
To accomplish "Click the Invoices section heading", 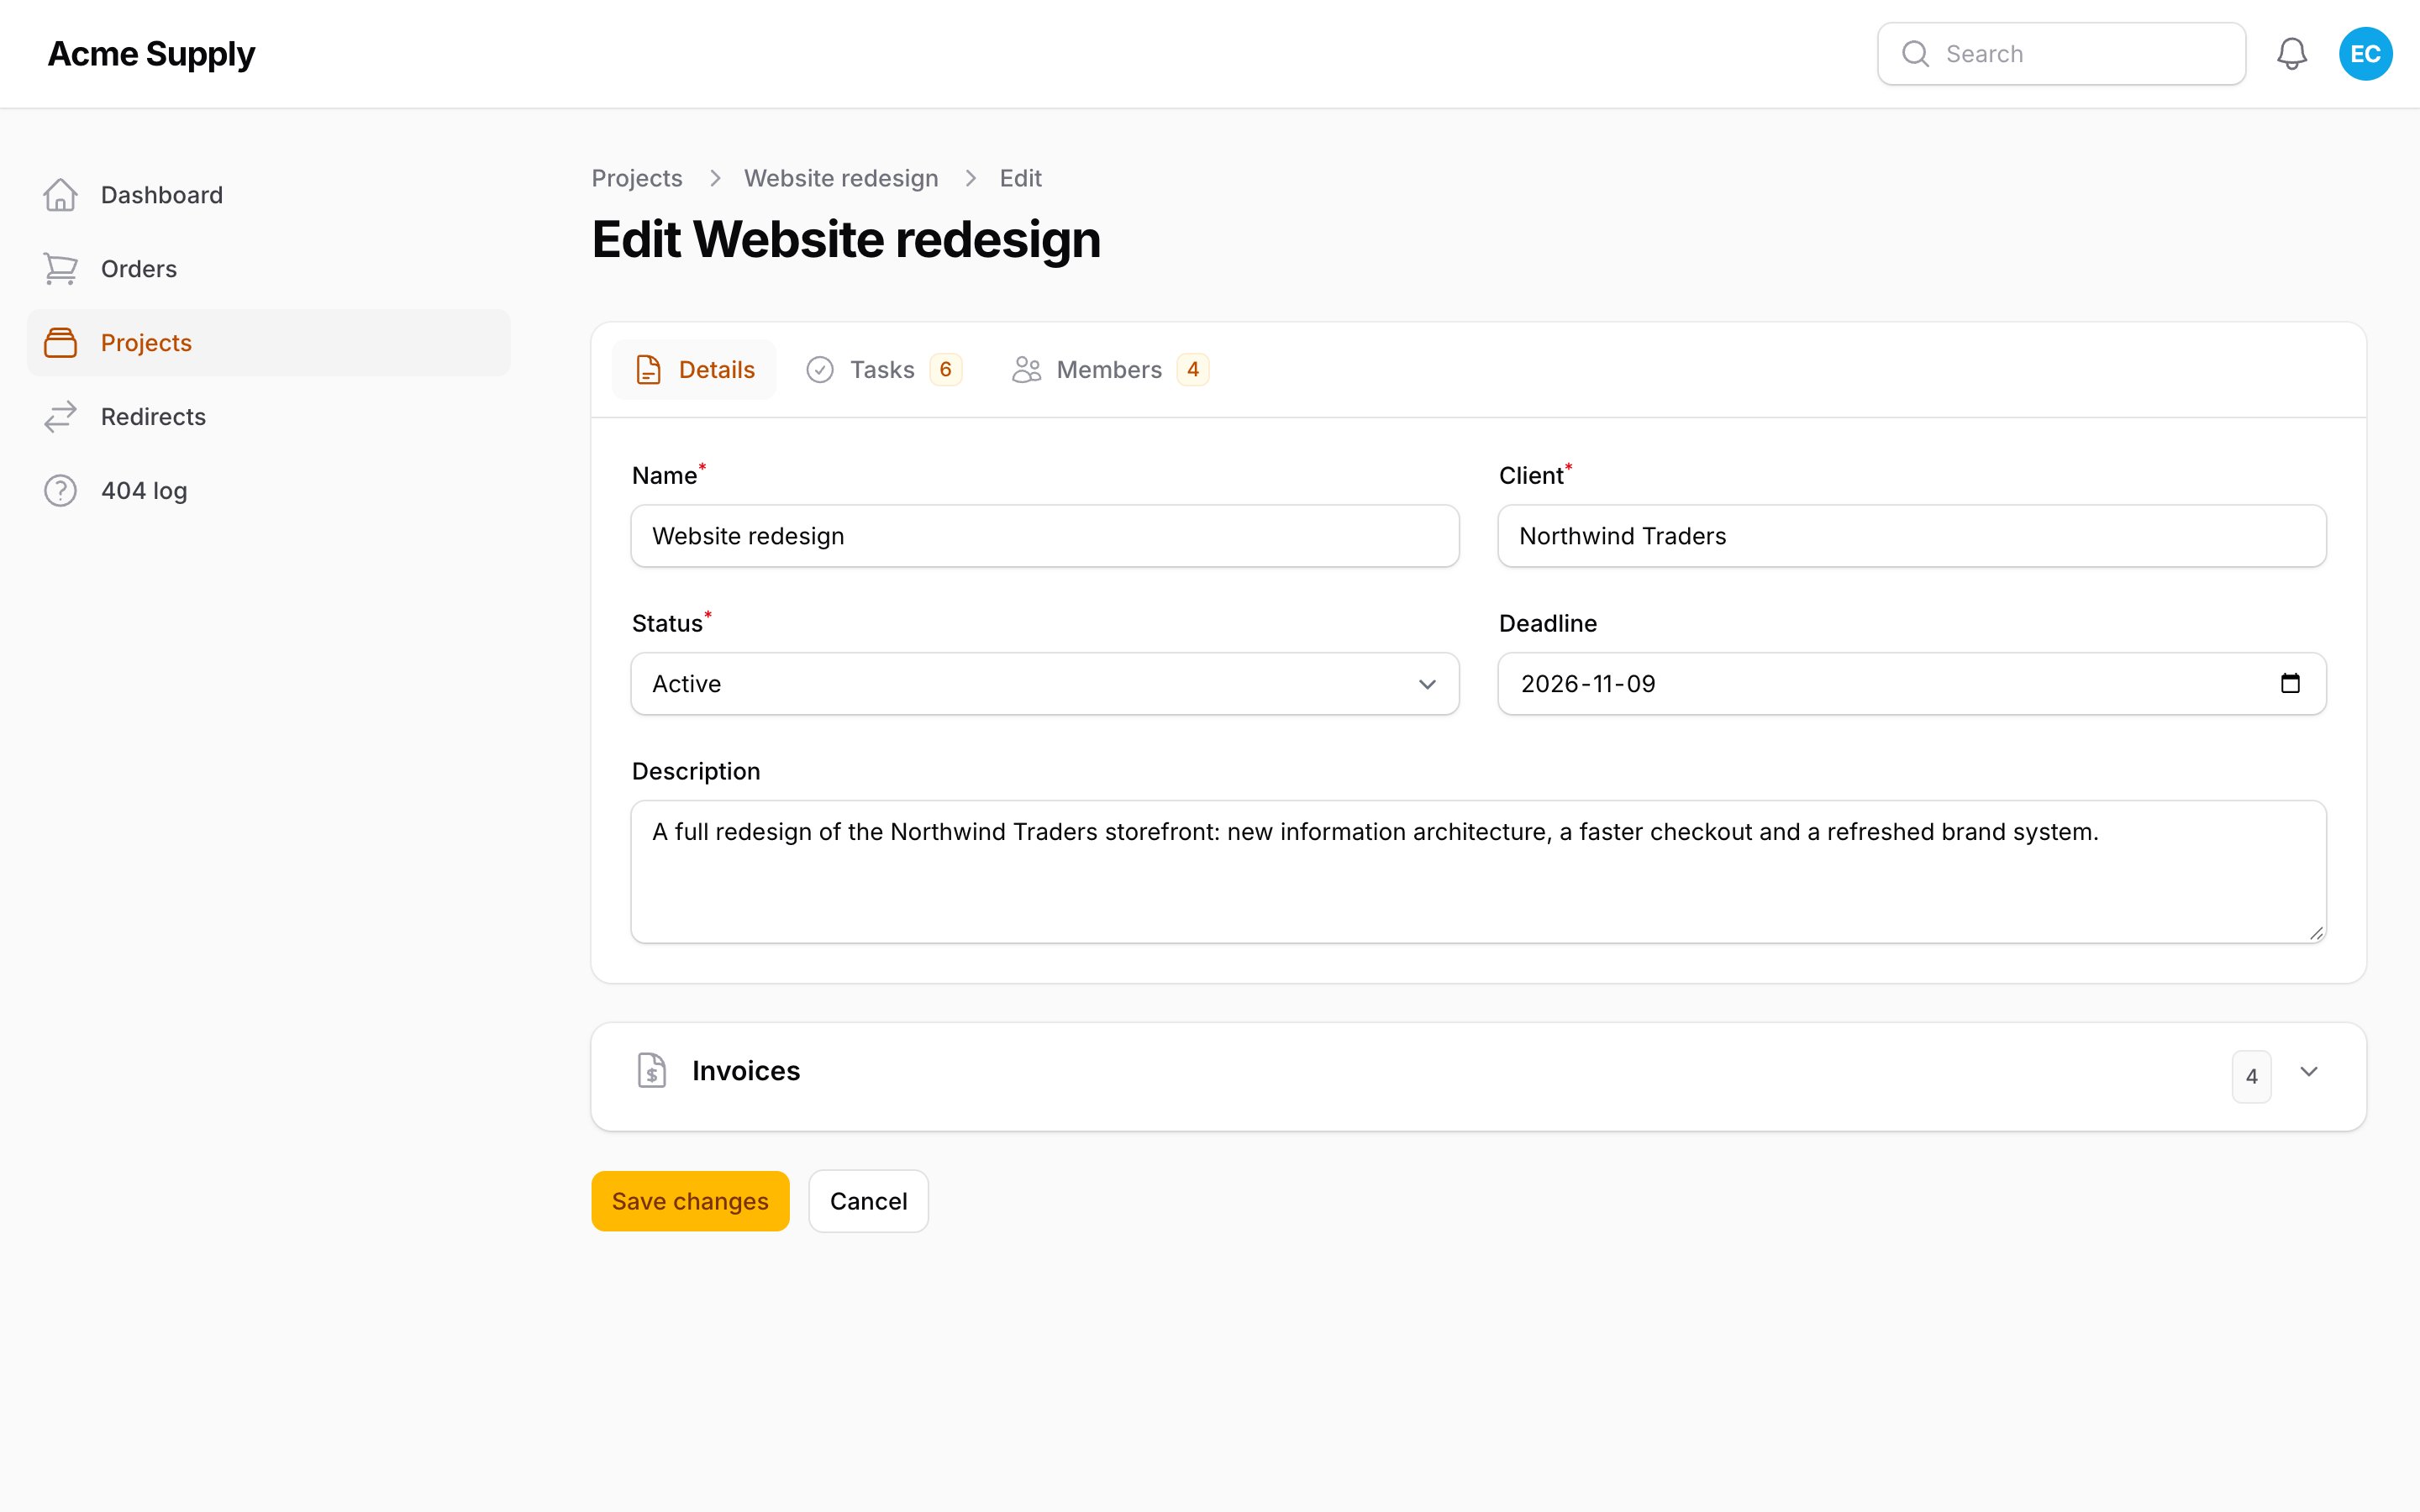I will pyautogui.click(x=746, y=1071).
